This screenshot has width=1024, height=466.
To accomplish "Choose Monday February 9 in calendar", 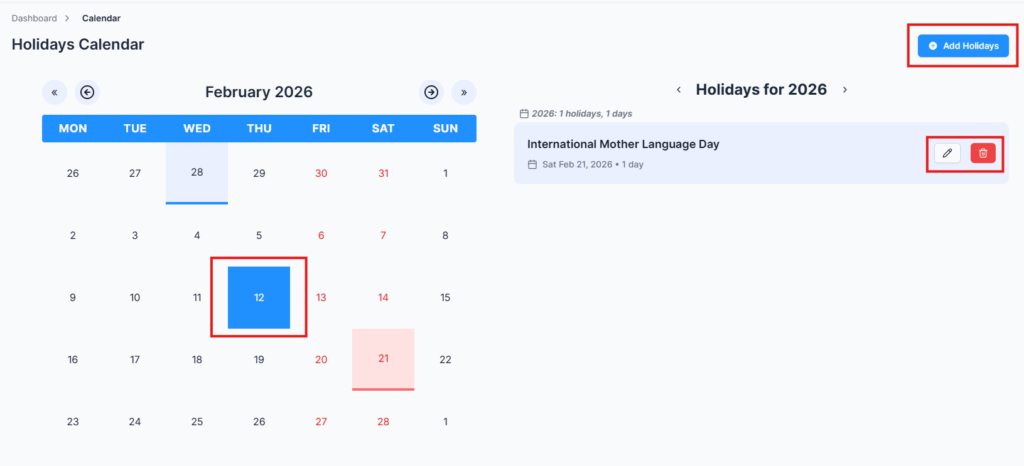I will tap(73, 297).
